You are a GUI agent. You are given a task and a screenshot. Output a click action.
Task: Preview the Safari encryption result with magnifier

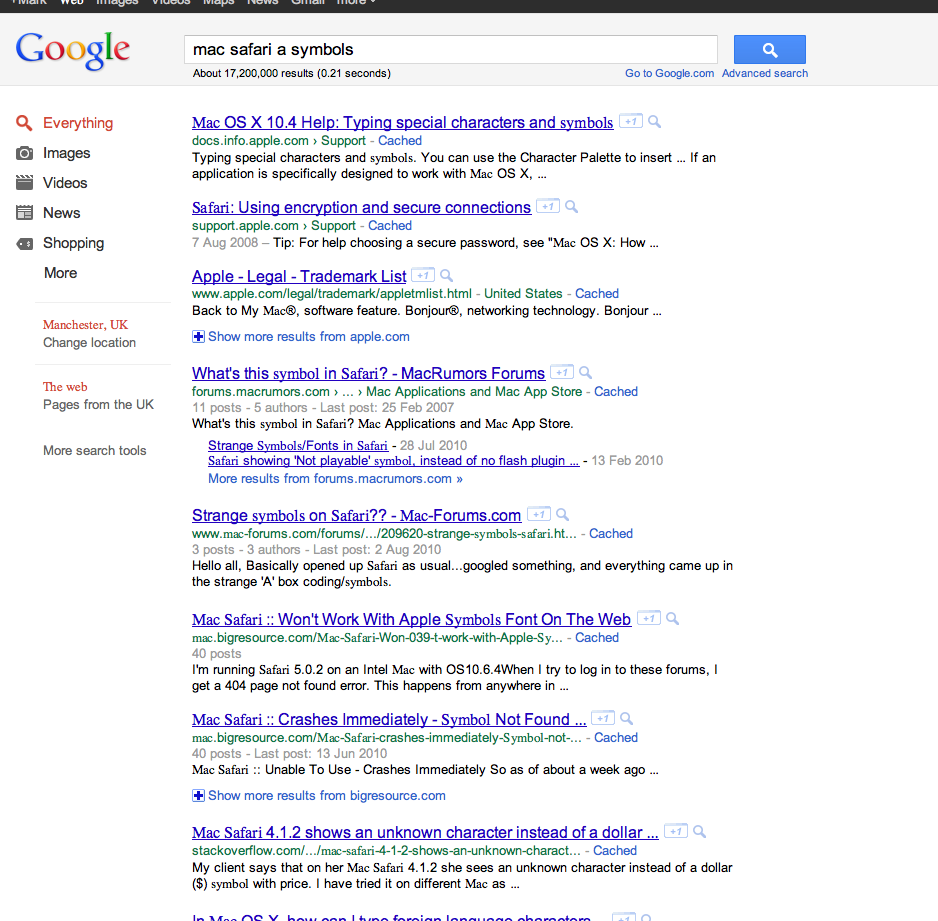pyautogui.click(x=572, y=207)
